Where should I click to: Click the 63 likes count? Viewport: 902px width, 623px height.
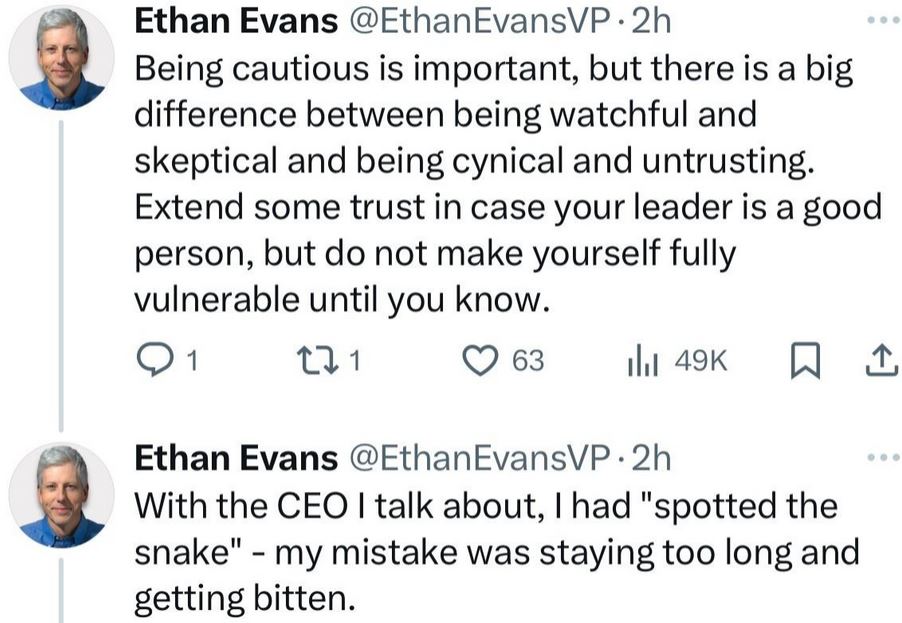[x=528, y=360]
